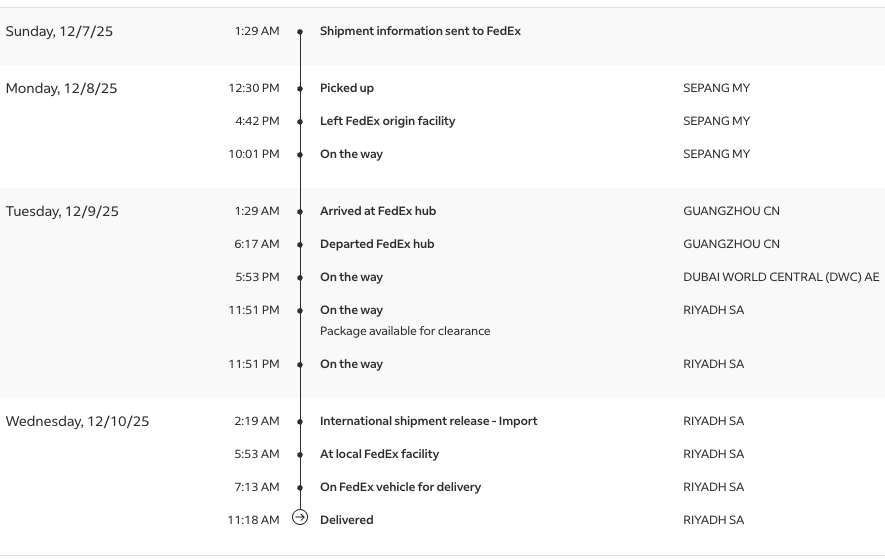Image resolution: width=885 pixels, height=559 pixels.
Task: Select the Wednesday, 12/10/25 date header
Action: (x=77, y=421)
